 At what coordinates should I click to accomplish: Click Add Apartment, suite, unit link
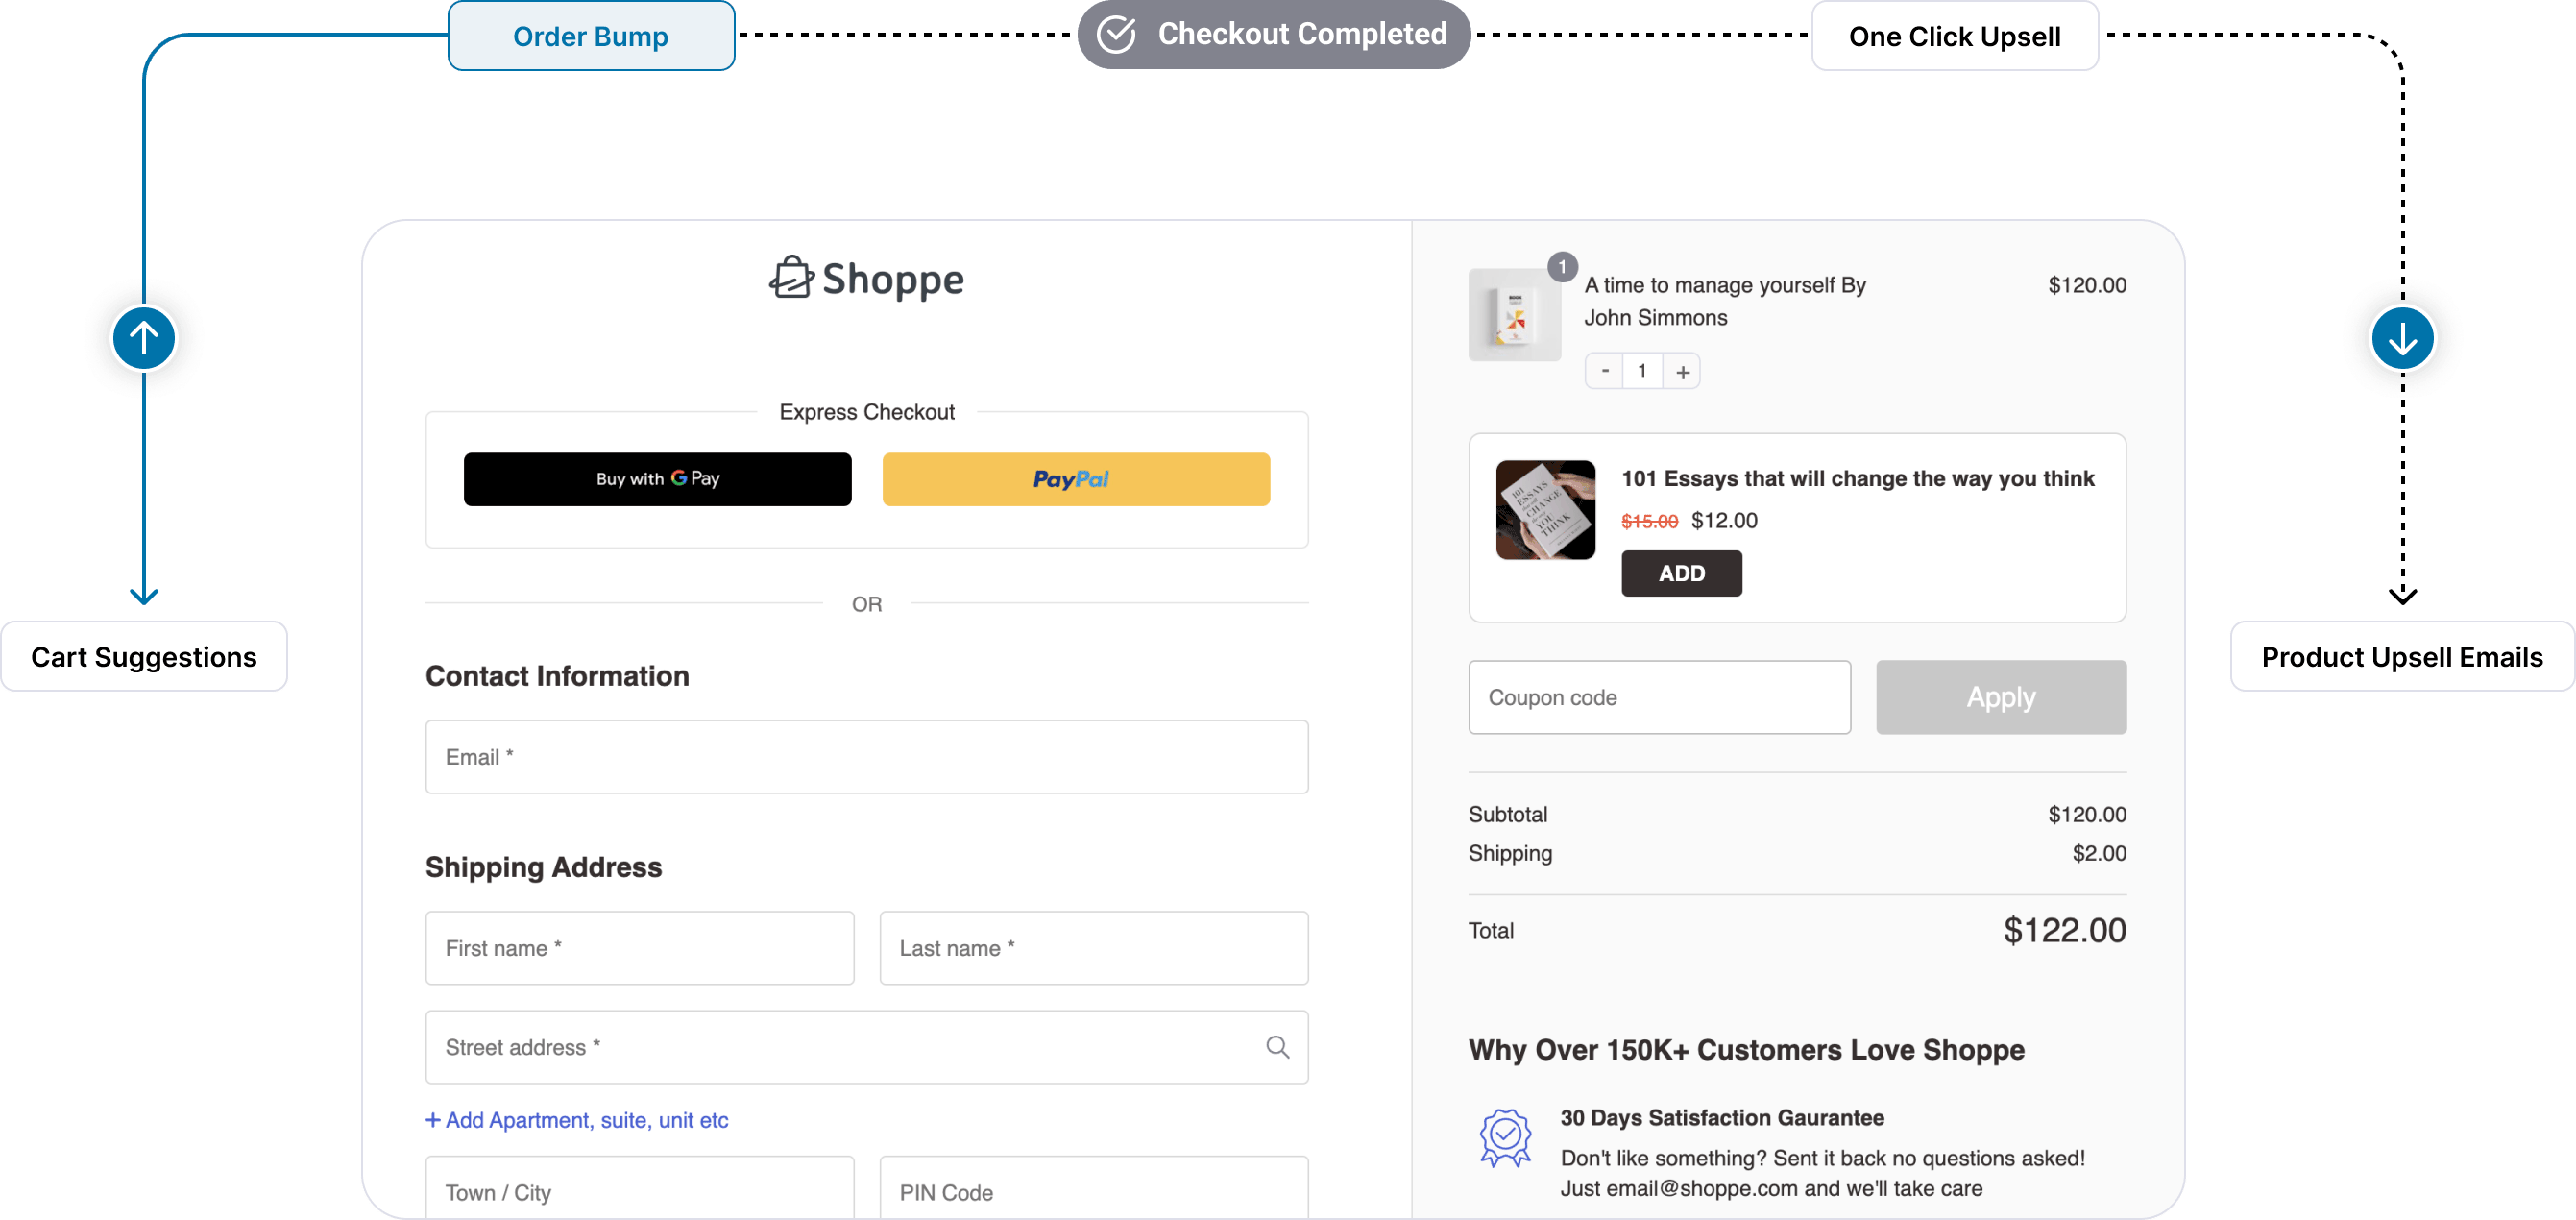coord(577,1120)
